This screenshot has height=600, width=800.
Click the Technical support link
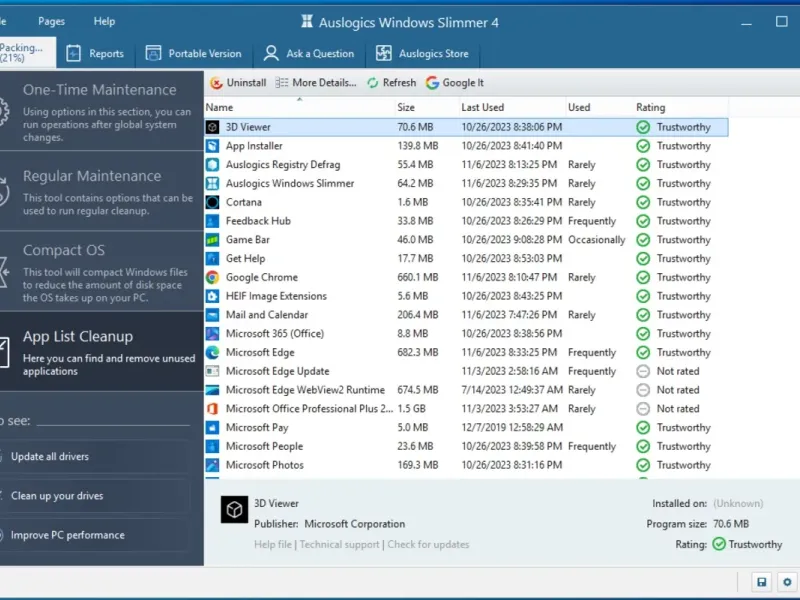(x=339, y=545)
